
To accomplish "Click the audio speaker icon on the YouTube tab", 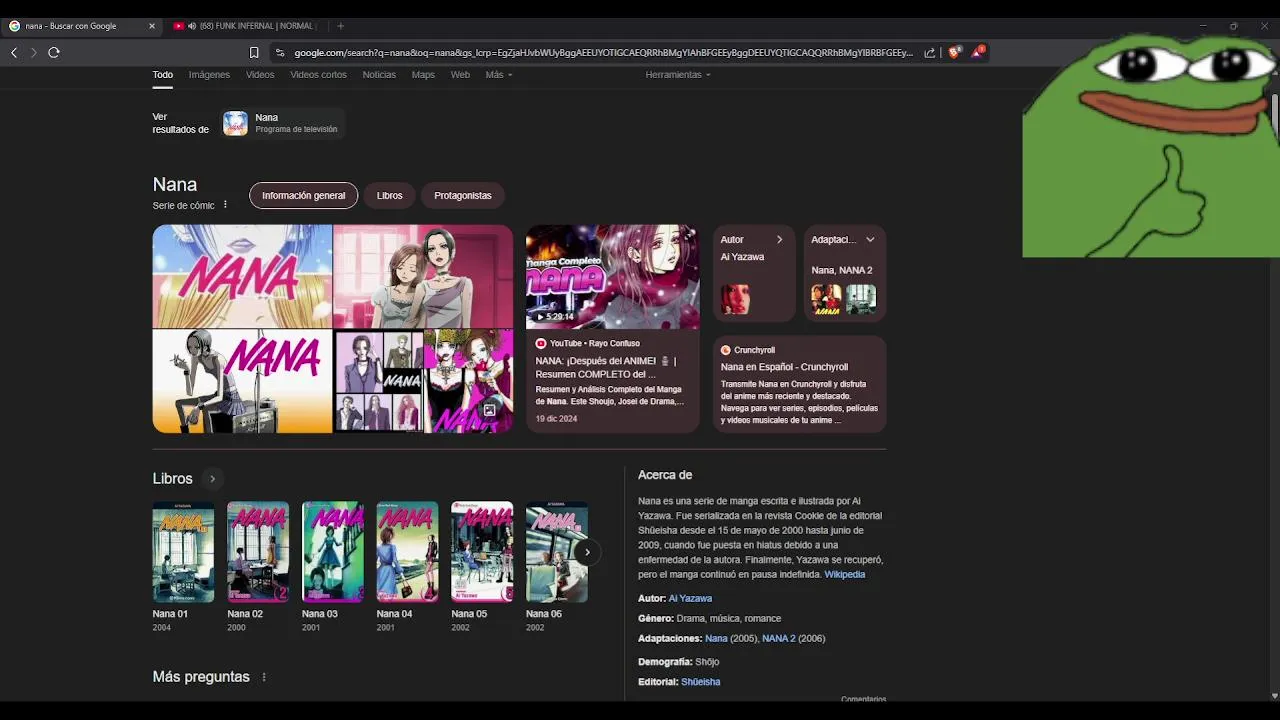I will click(x=192, y=26).
